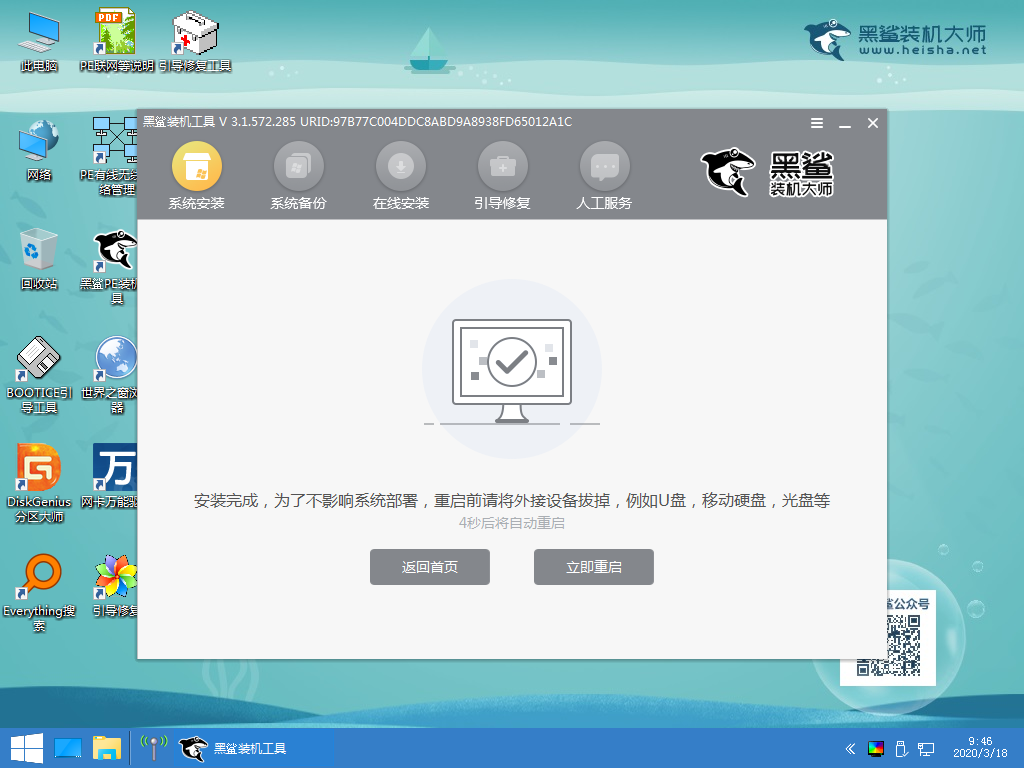Viewport: 1024px width, 768px height.
Task: Select PE联网等说明 PDF shortcut
Action: (x=116, y=40)
